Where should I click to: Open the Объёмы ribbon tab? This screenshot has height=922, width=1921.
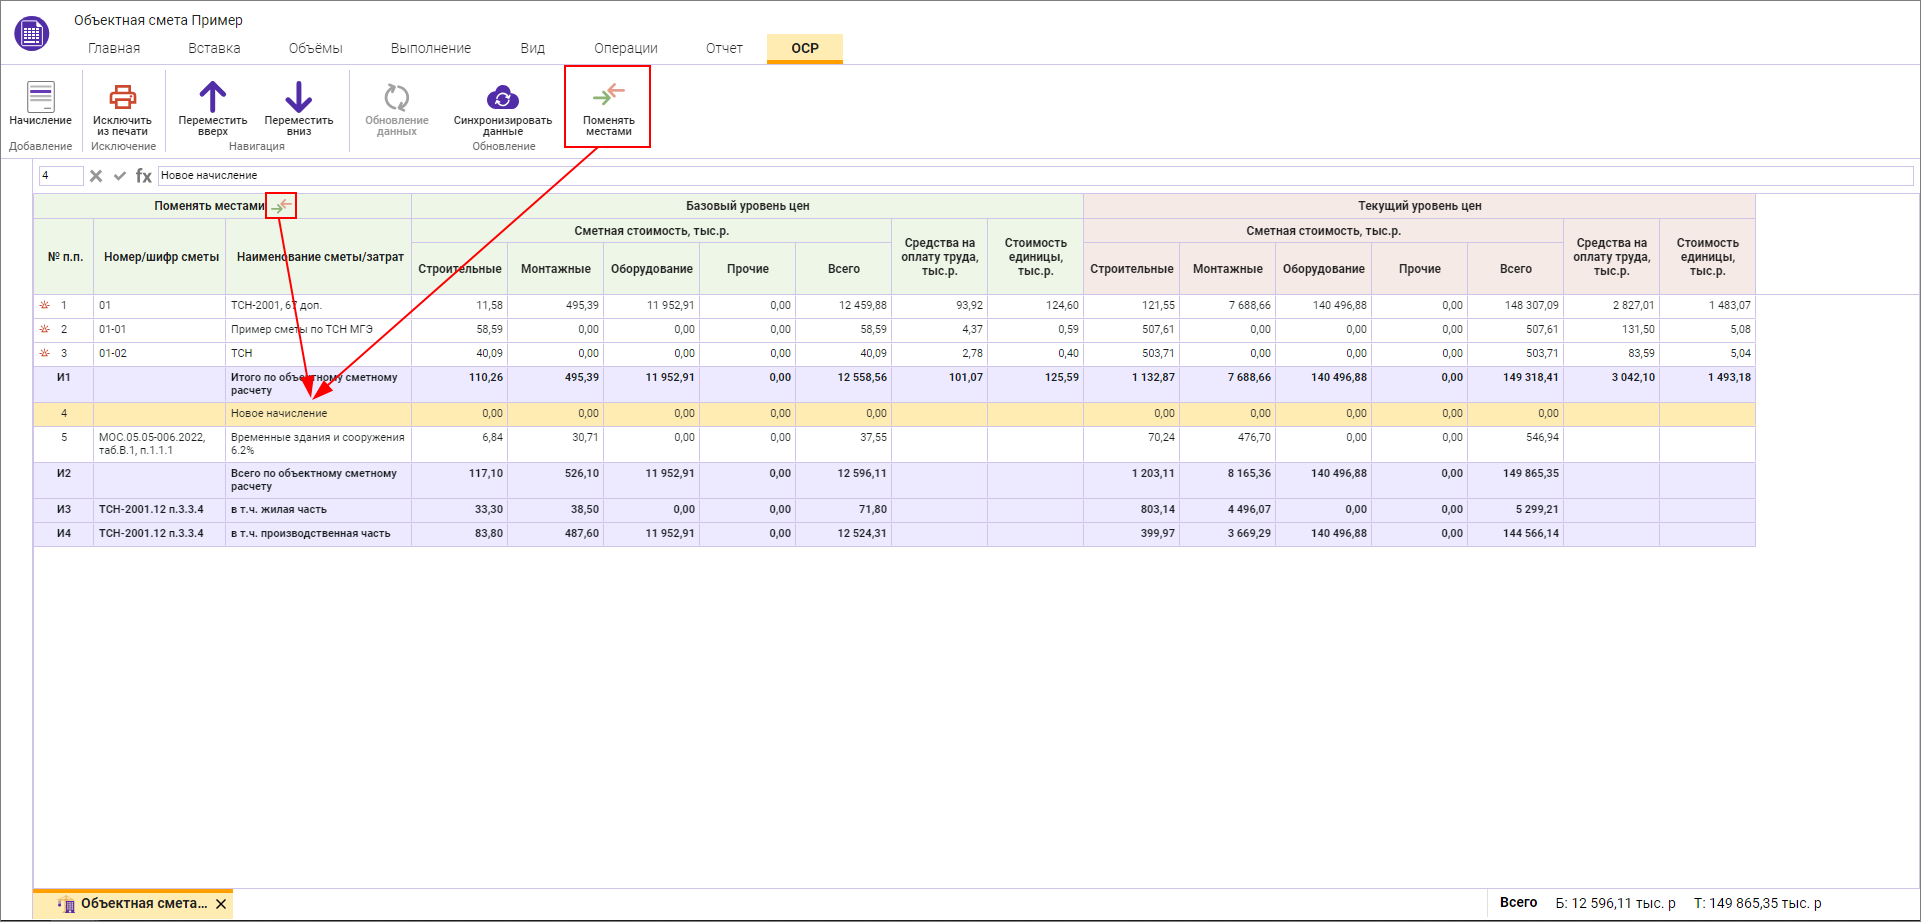316,48
